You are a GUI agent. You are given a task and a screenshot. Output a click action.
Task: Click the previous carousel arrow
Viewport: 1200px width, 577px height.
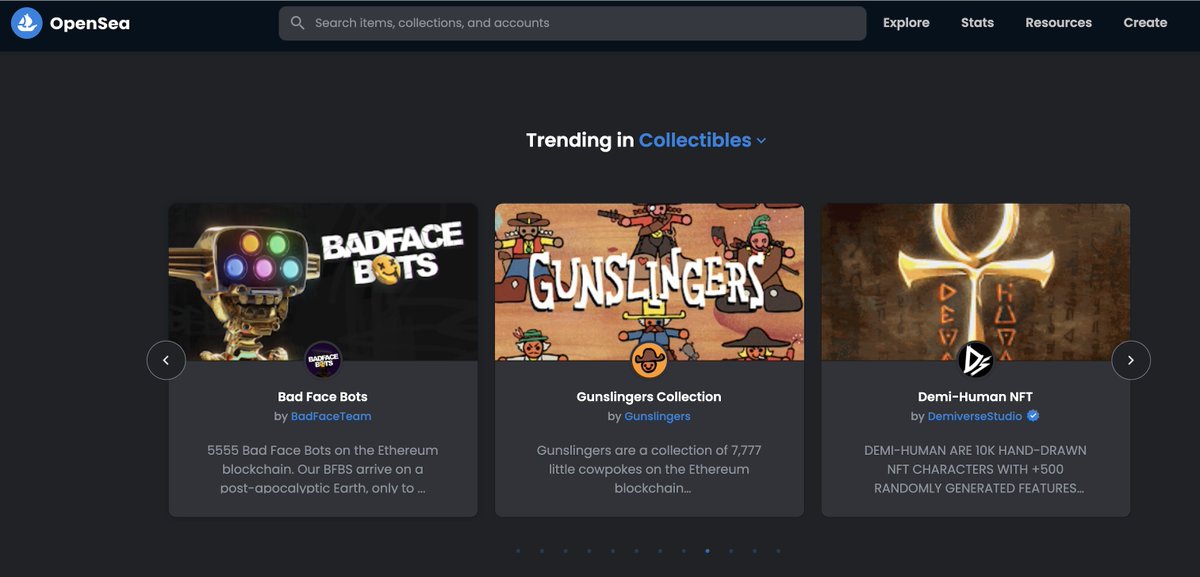point(166,359)
